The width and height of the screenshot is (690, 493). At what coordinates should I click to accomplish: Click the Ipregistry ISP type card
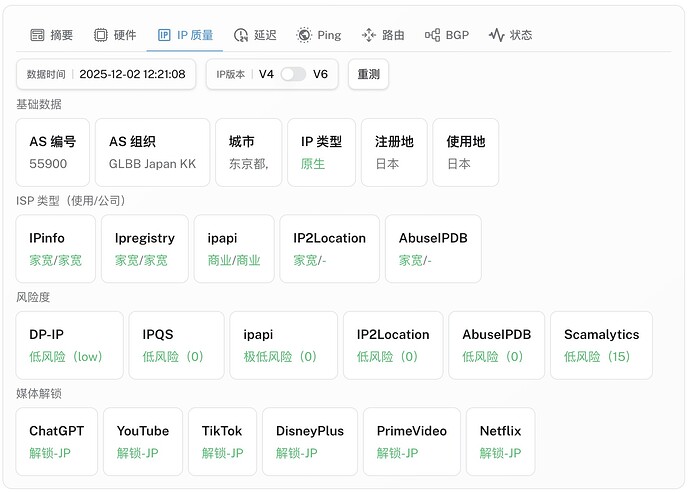click(145, 249)
